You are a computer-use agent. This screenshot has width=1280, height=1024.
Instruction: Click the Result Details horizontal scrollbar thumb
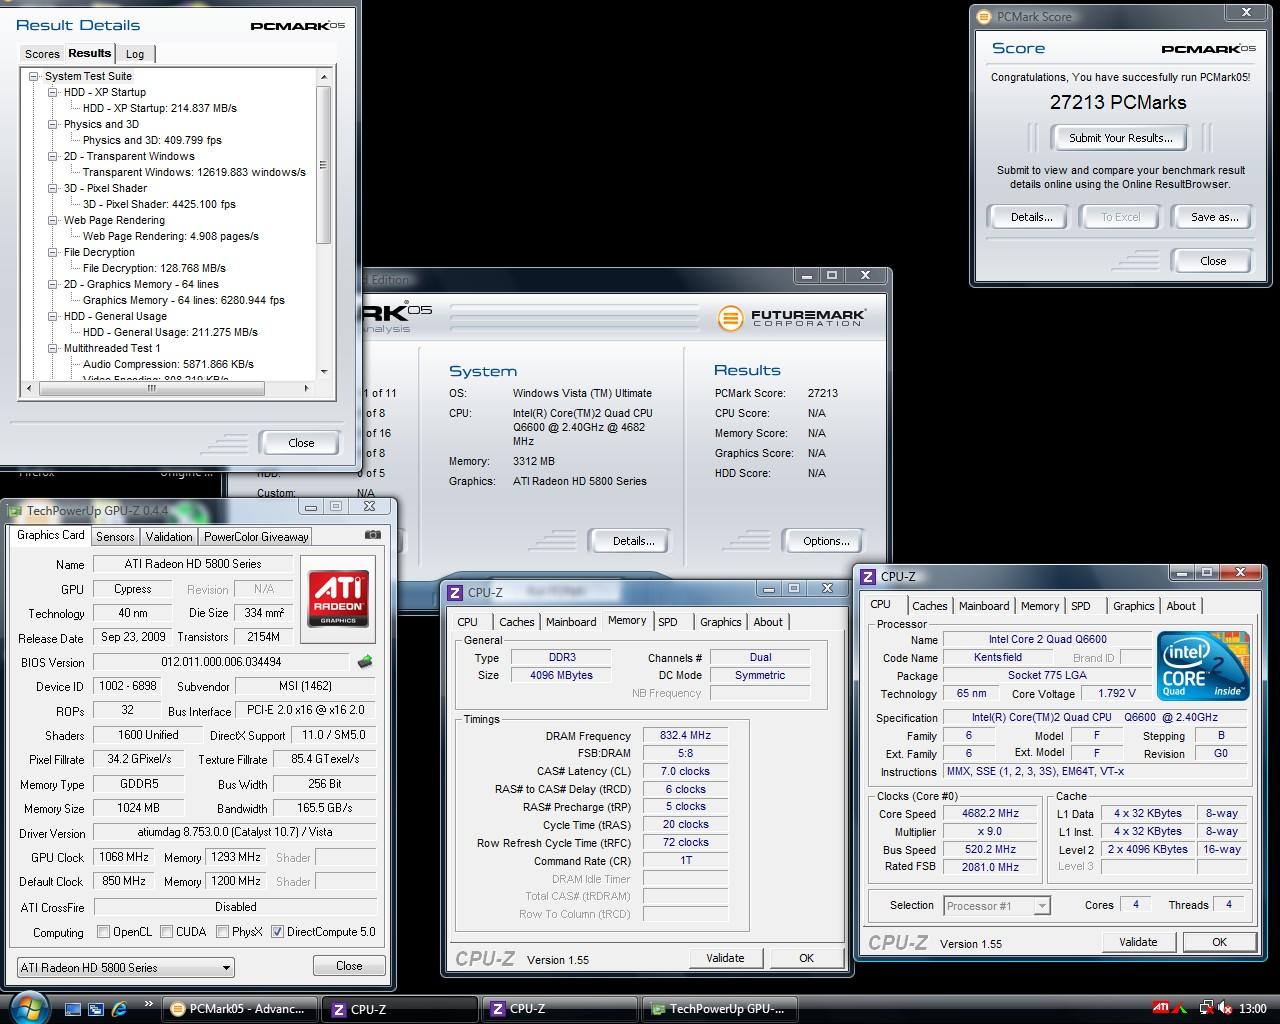(152, 388)
